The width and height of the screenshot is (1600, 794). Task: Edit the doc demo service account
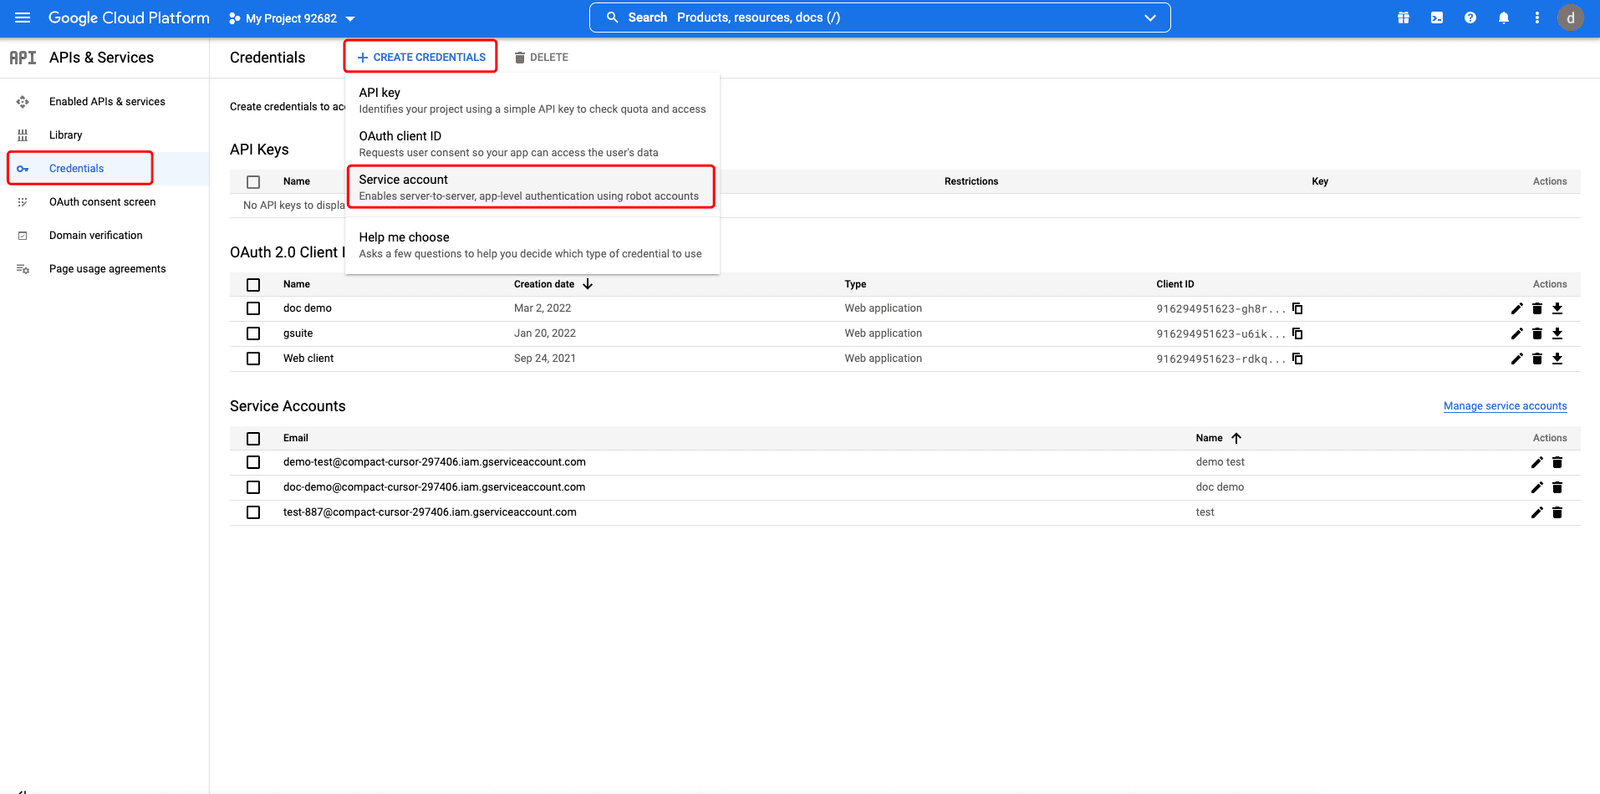pyautogui.click(x=1537, y=487)
